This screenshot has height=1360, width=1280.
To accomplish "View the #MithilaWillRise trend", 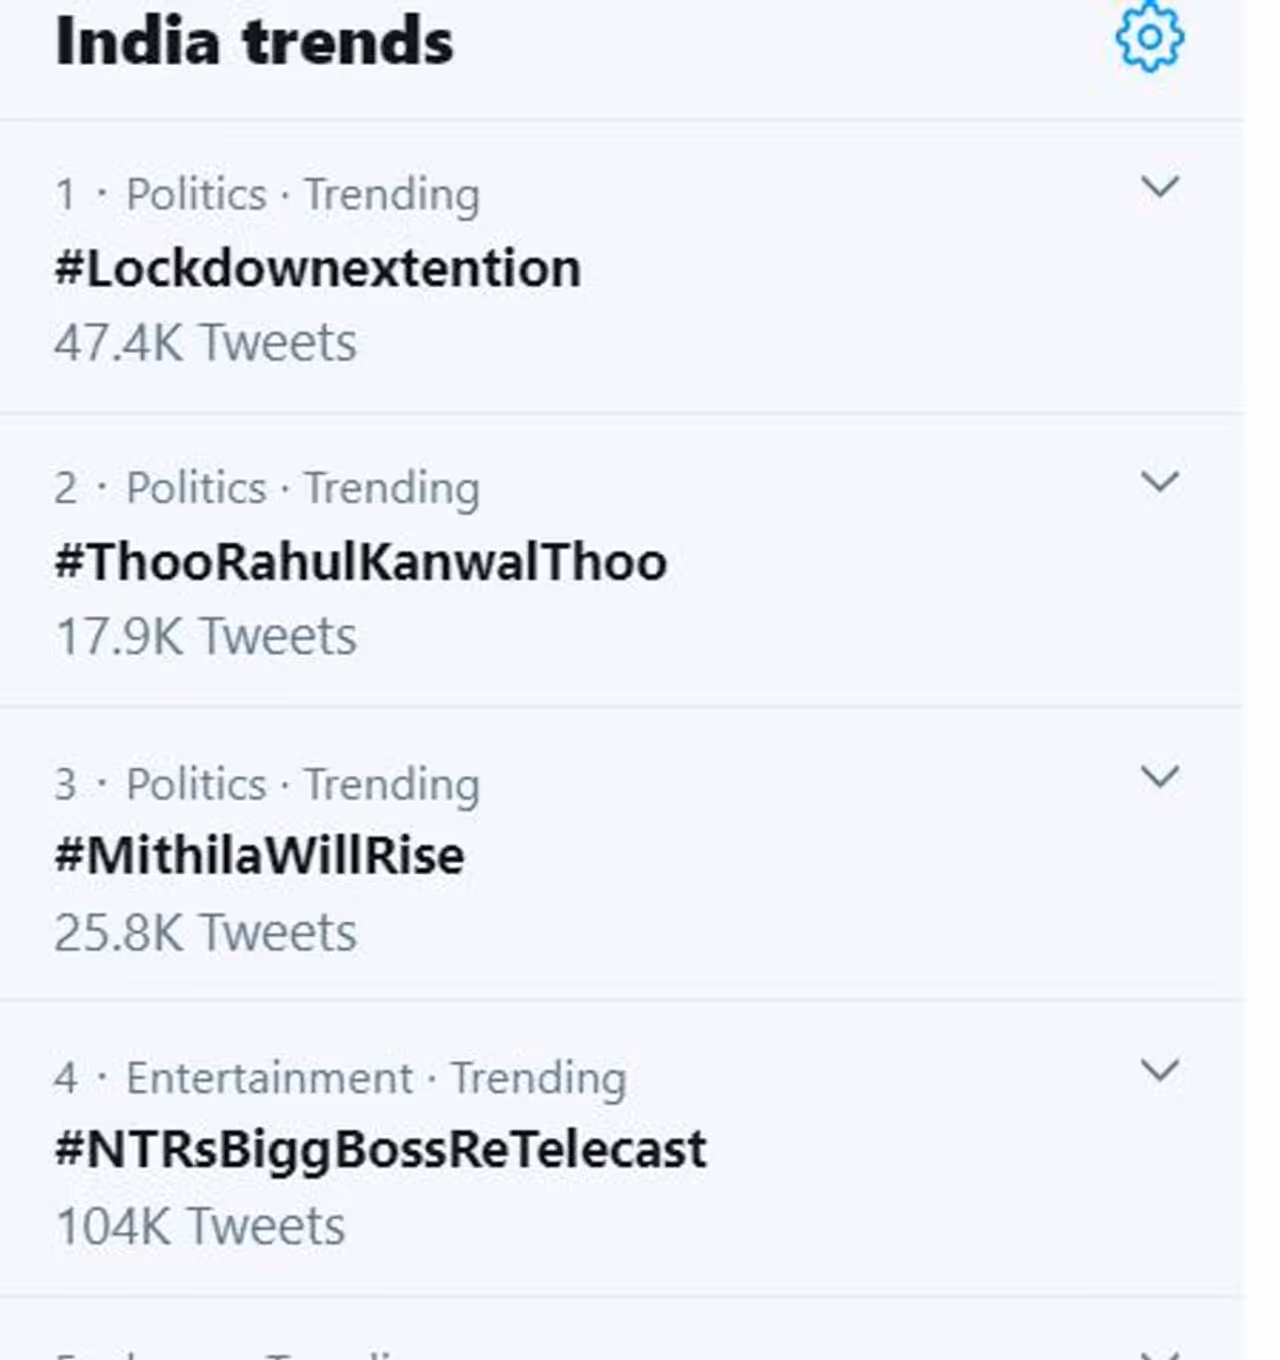I will [x=259, y=856].
